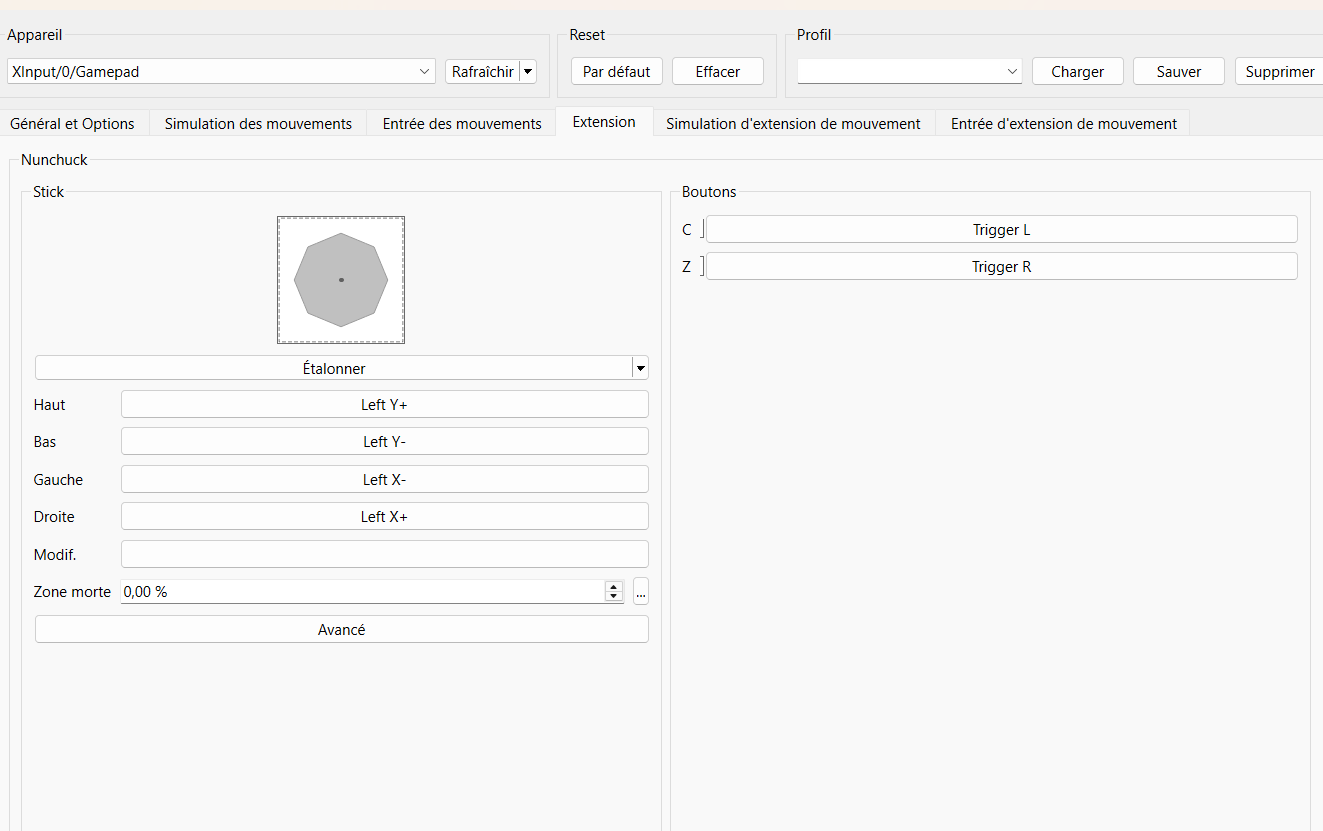
Task: Click the Rafraîchir button
Action: point(482,72)
